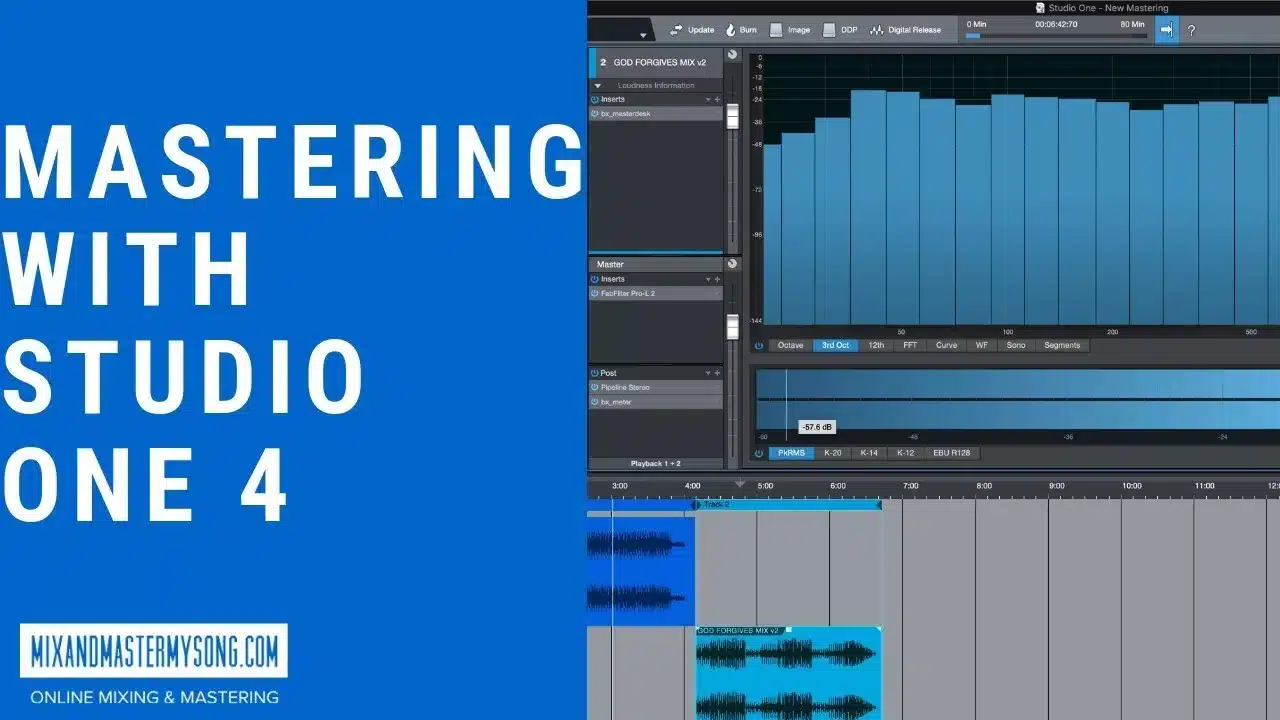Select the EBU R128 metering mode
The width and height of the screenshot is (1280, 720).
click(x=951, y=453)
